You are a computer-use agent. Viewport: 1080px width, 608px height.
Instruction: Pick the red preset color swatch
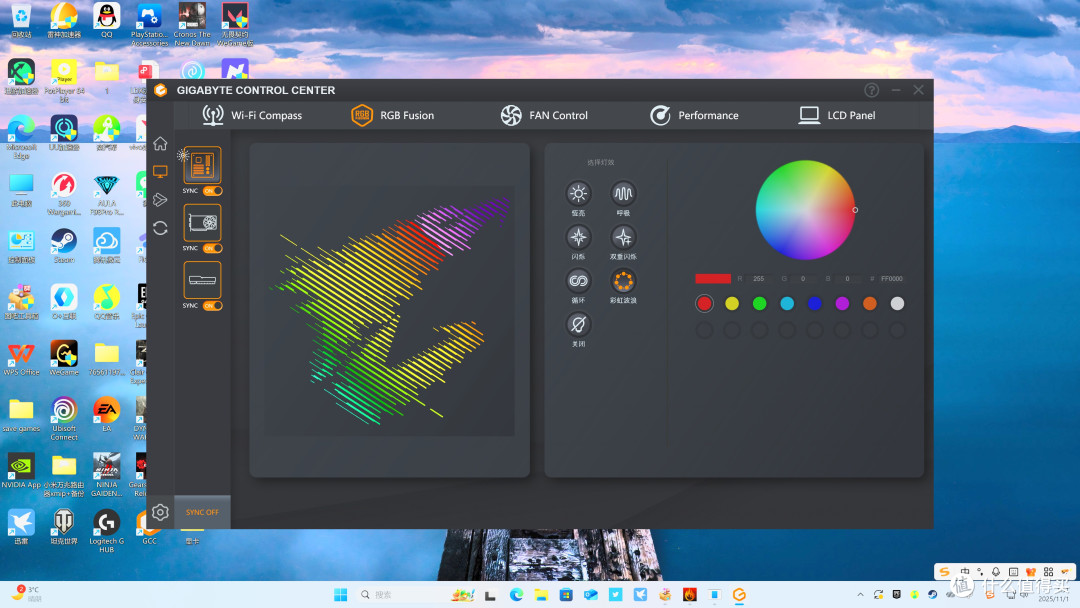[704, 304]
